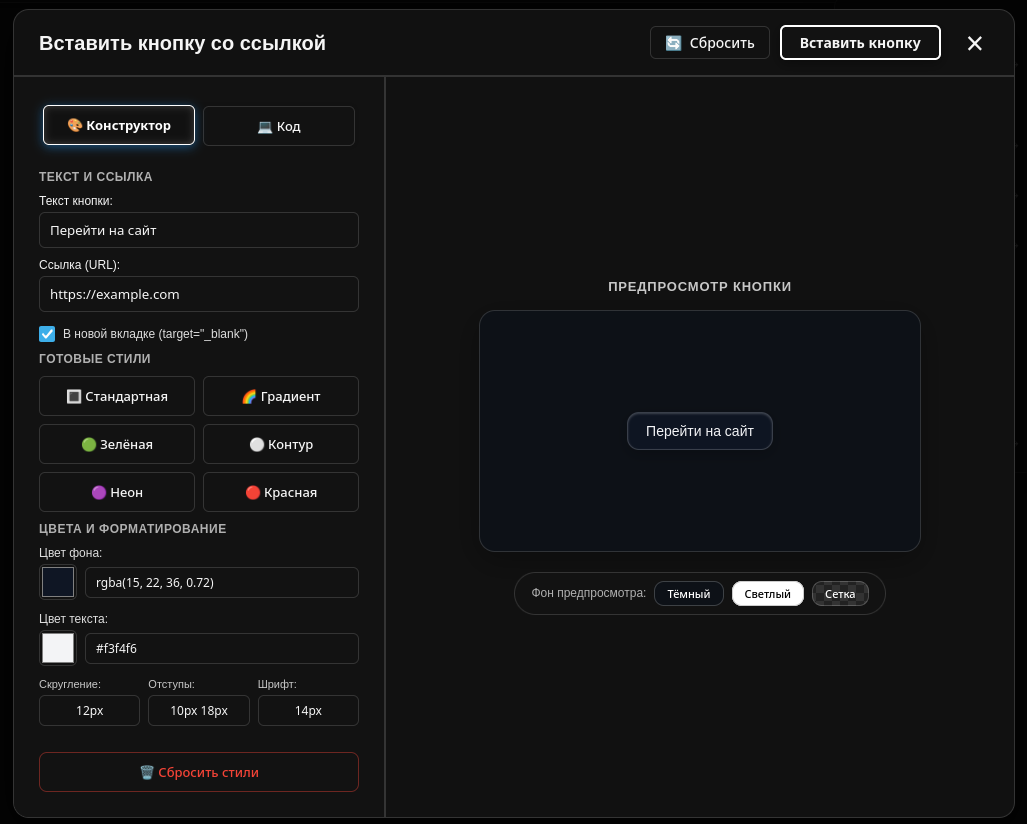Click the white circle icon on Контур
Screen dimensions: 1027x824
[x=257, y=444]
